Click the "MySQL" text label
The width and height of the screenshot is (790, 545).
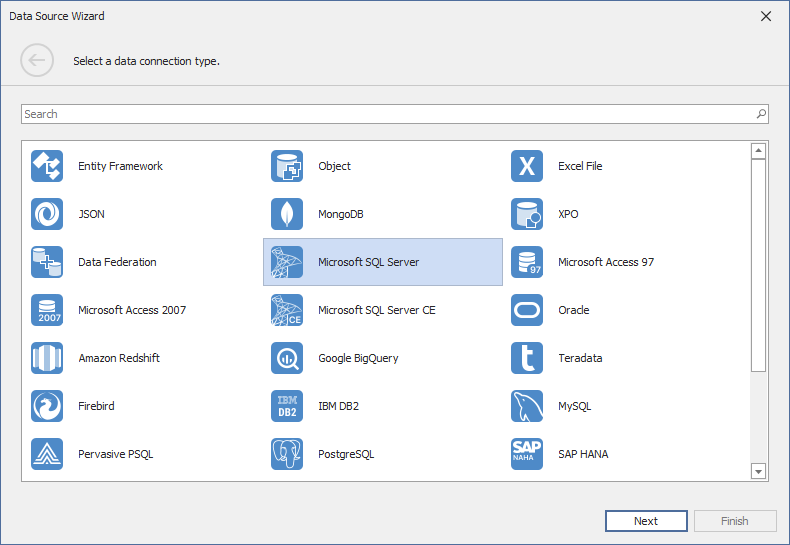(574, 406)
